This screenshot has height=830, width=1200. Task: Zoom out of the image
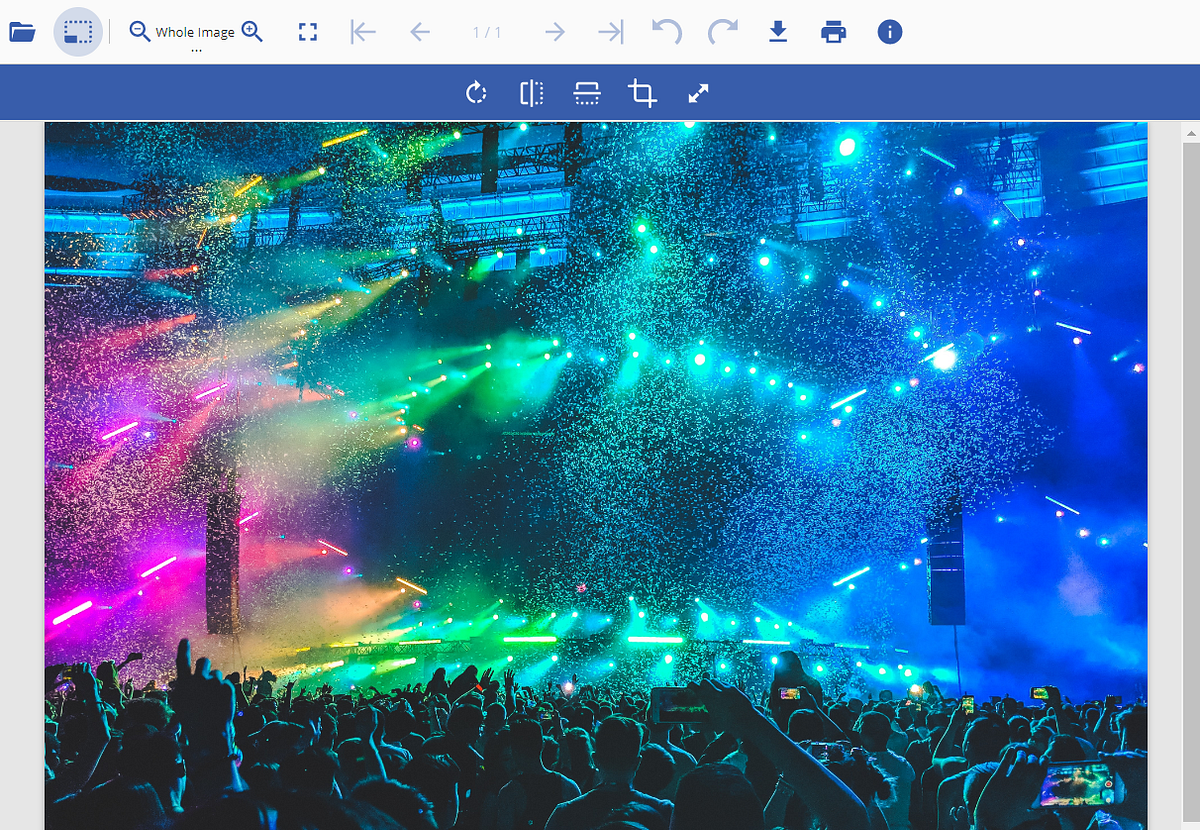tap(139, 31)
